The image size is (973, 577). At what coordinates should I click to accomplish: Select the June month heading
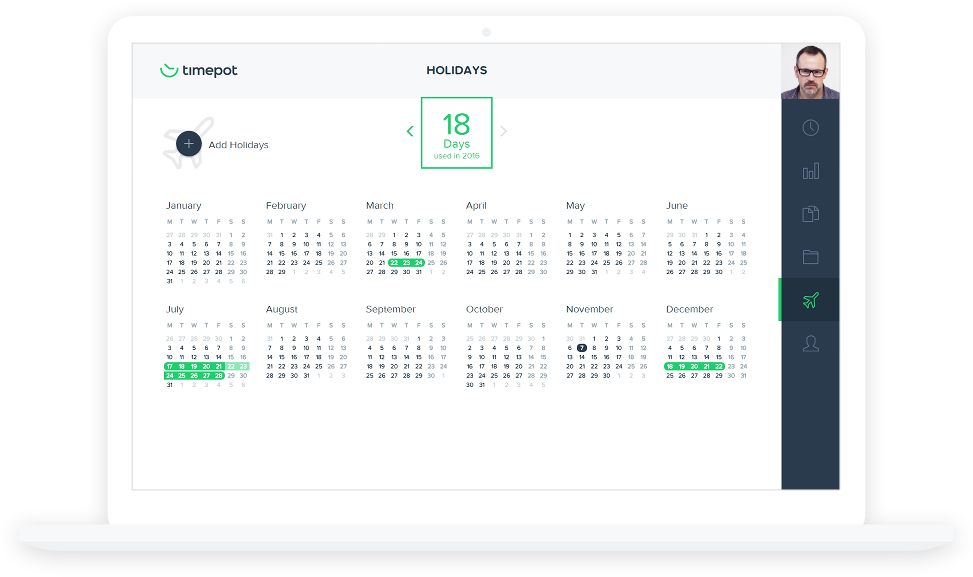click(677, 205)
